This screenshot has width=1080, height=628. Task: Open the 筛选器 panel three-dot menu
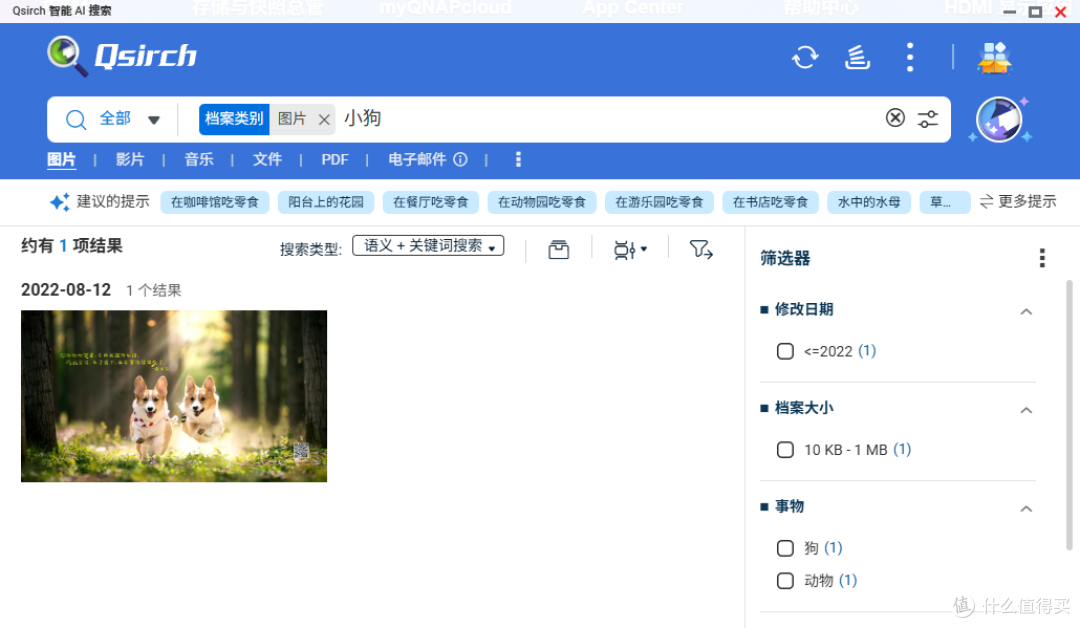1042,258
